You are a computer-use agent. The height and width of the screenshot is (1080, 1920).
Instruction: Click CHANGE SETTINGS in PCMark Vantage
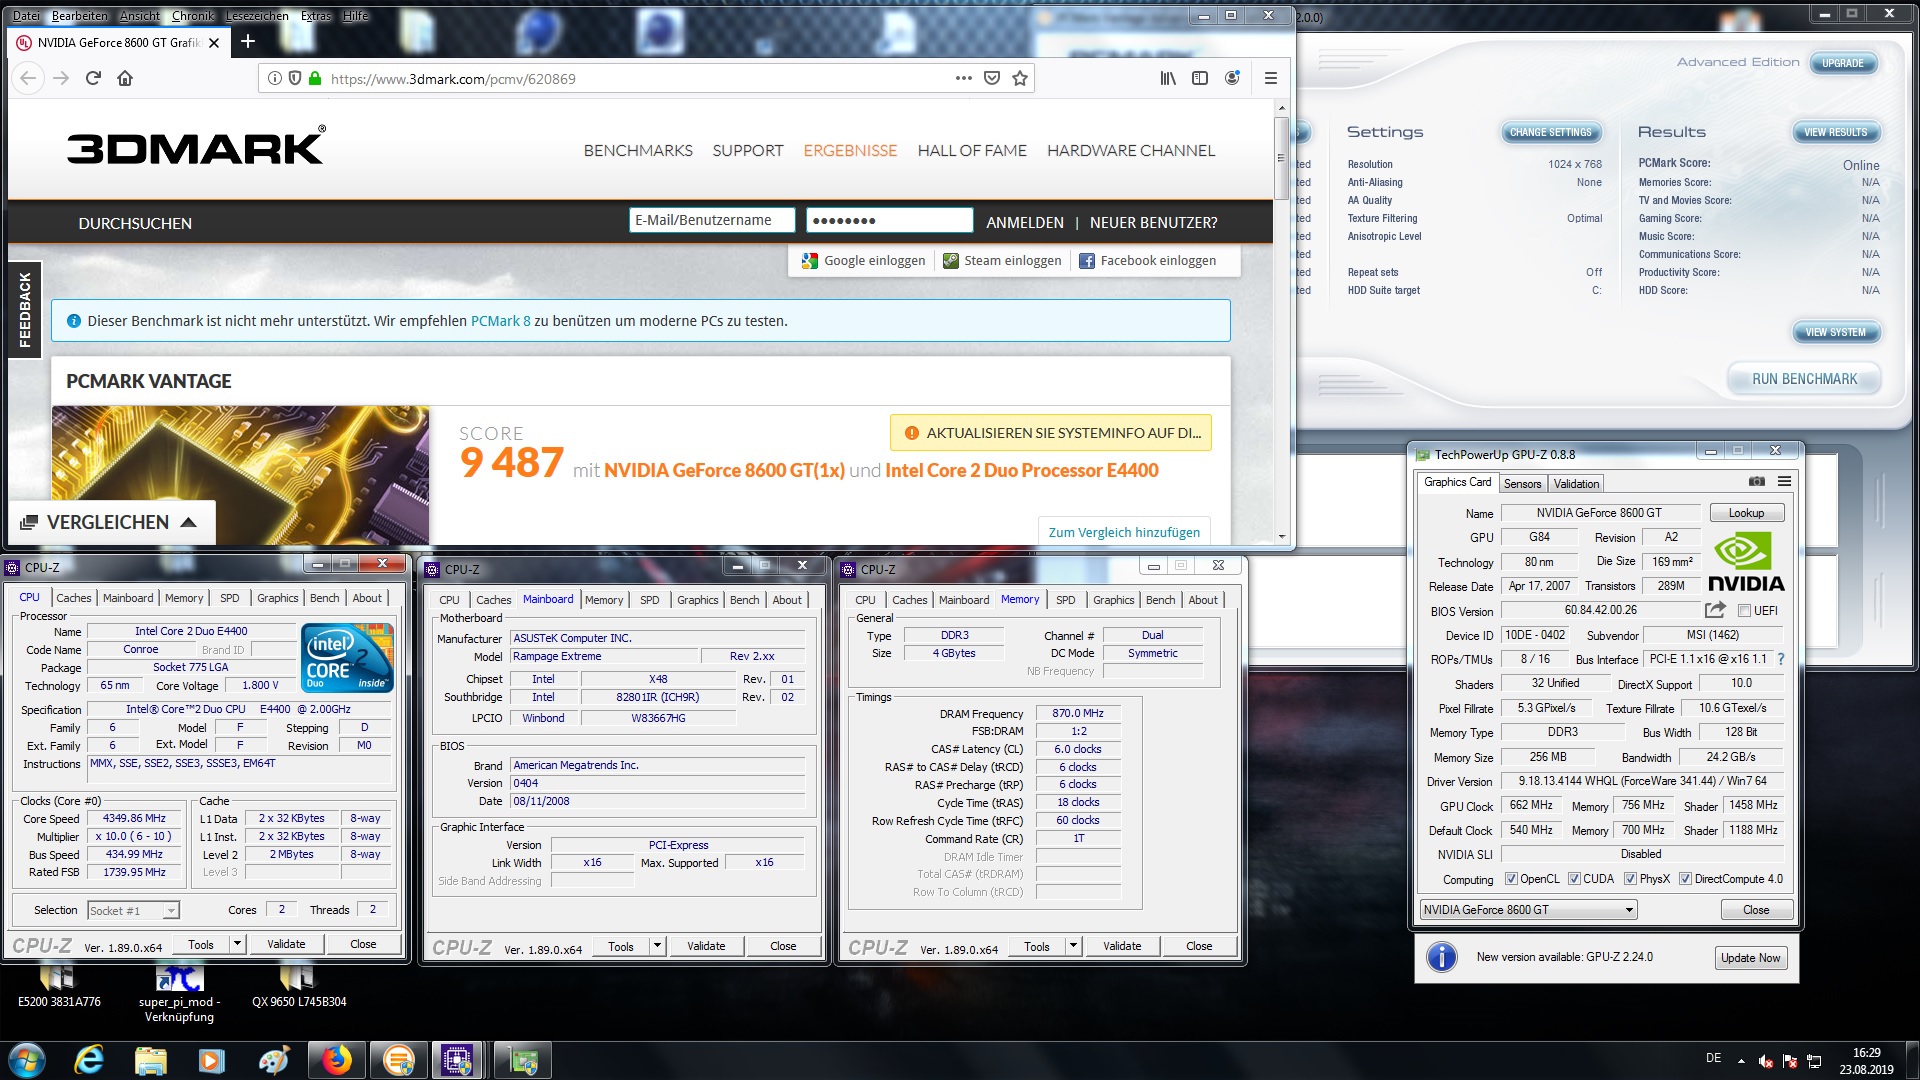pos(1551,132)
